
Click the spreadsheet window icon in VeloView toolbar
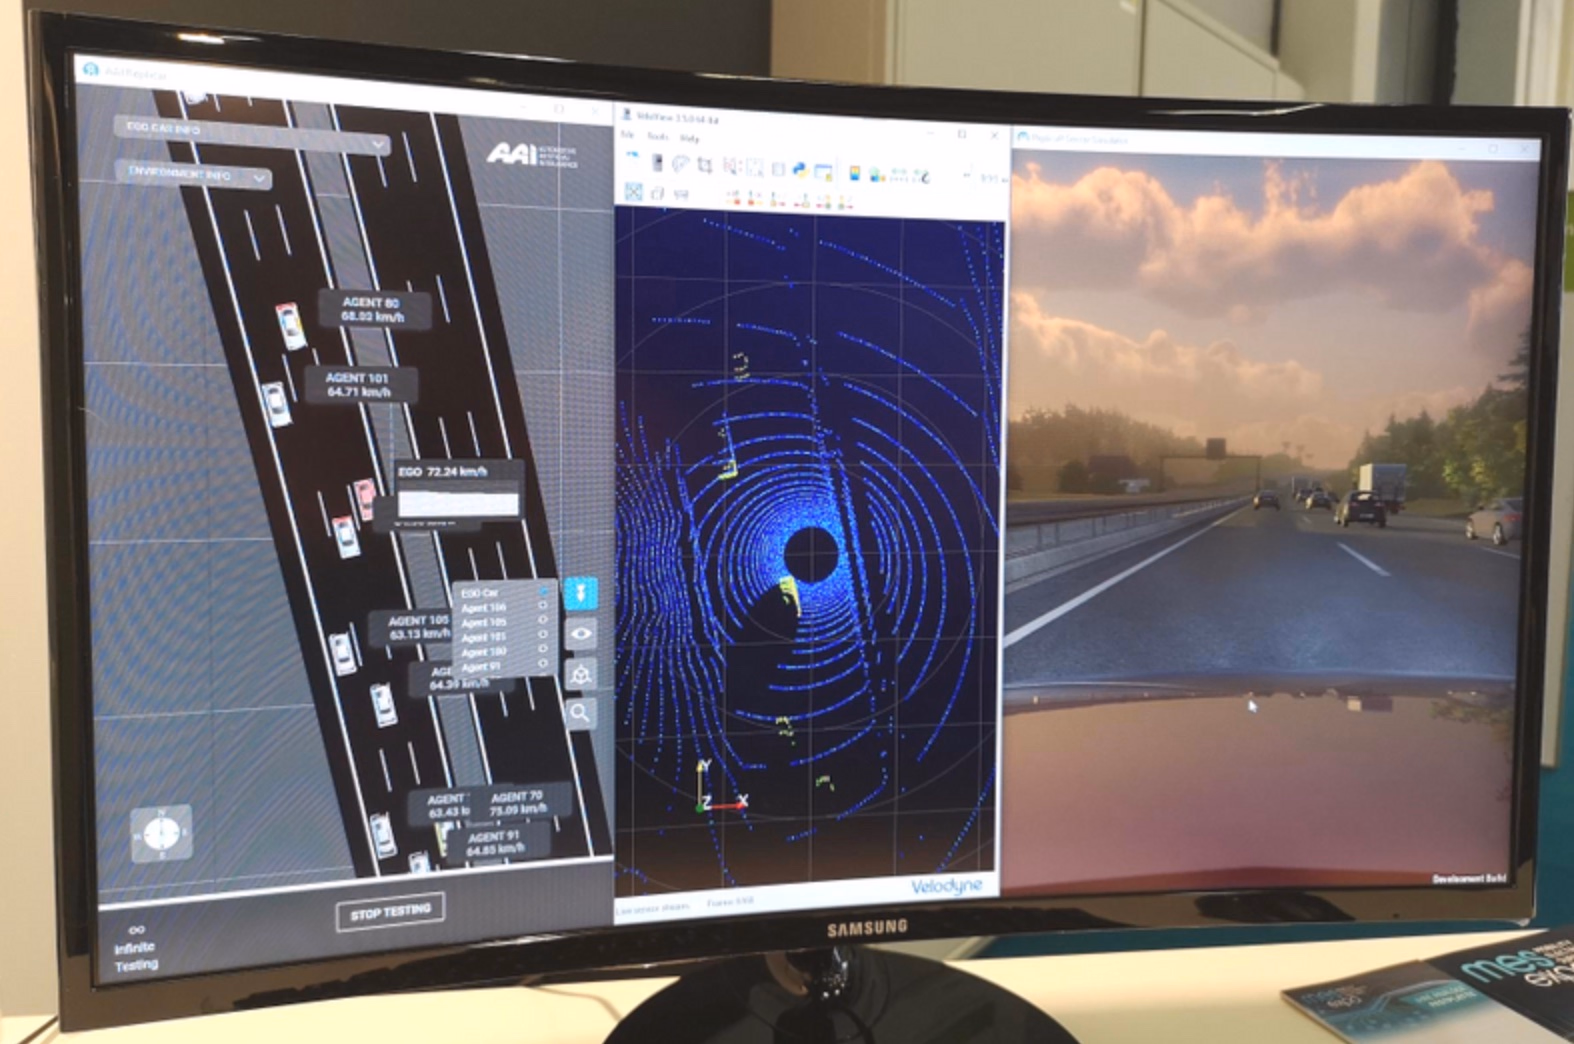pyautogui.click(x=823, y=171)
